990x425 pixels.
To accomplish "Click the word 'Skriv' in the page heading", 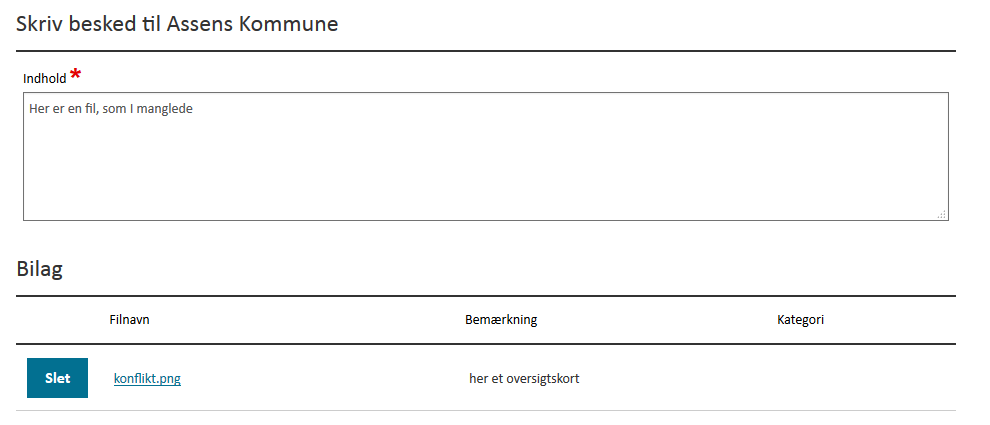I will 37,24.
